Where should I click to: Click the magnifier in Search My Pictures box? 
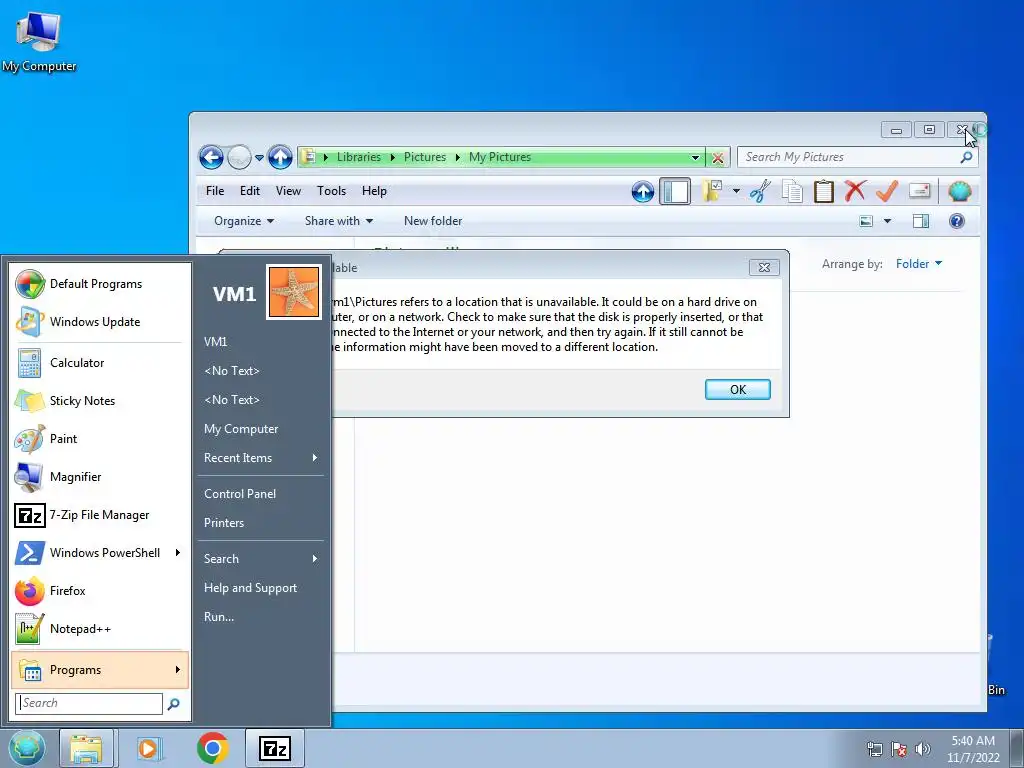coord(967,157)
